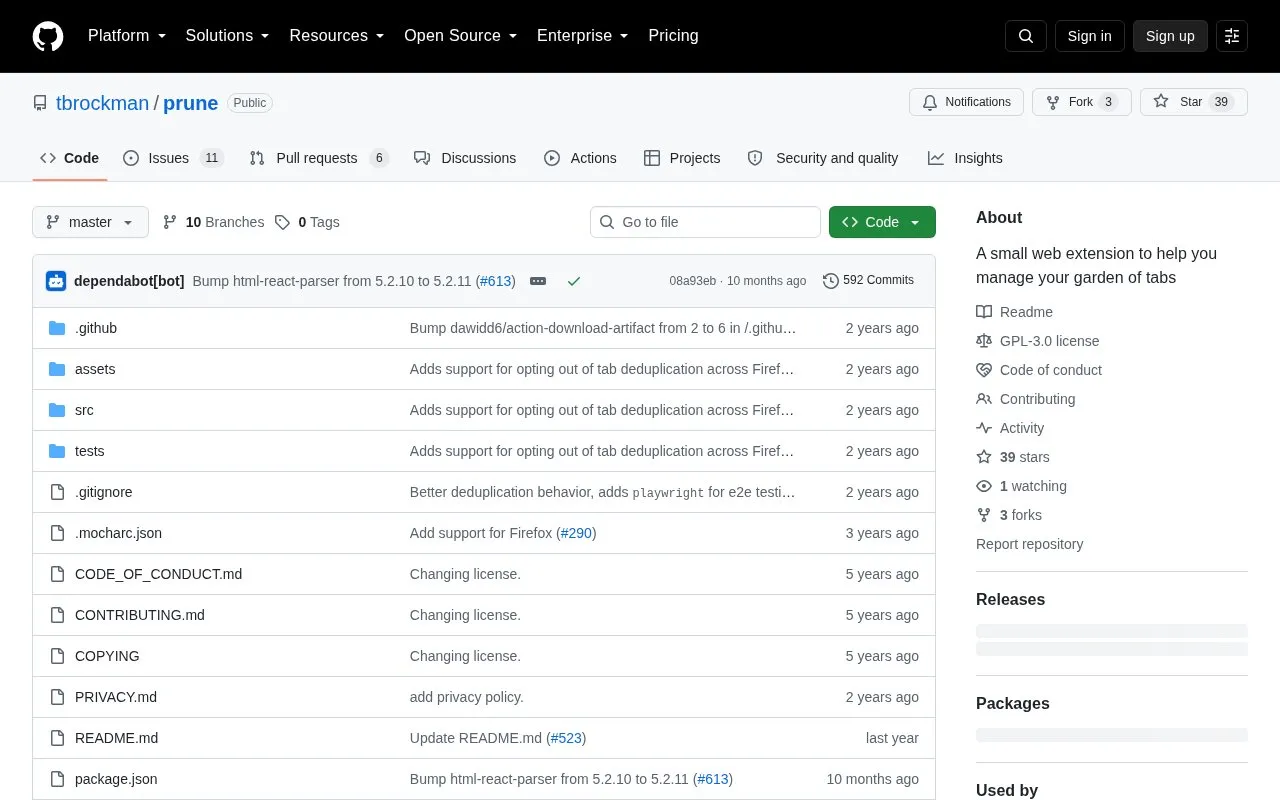
Task: Click the Go to file field
Action: (x=705, y=222)
